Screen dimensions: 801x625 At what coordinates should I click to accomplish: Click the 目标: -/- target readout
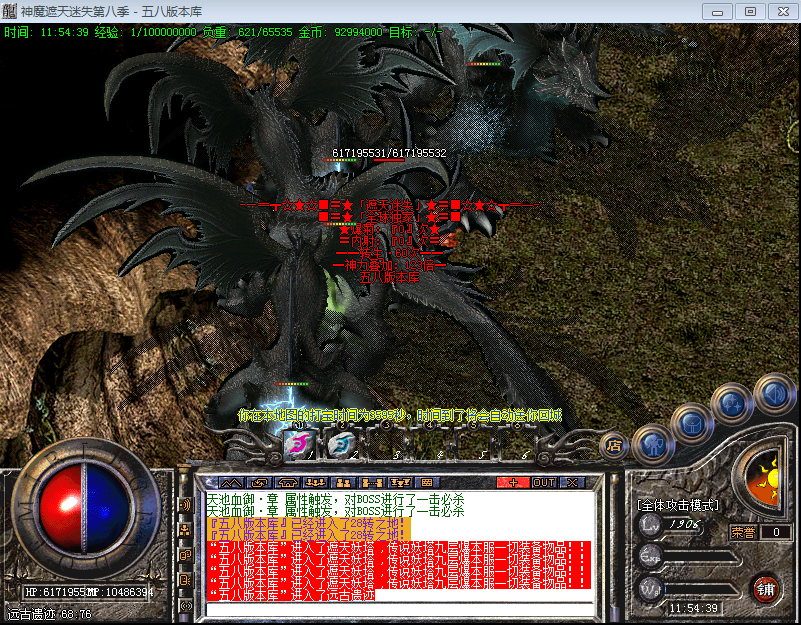416,32
